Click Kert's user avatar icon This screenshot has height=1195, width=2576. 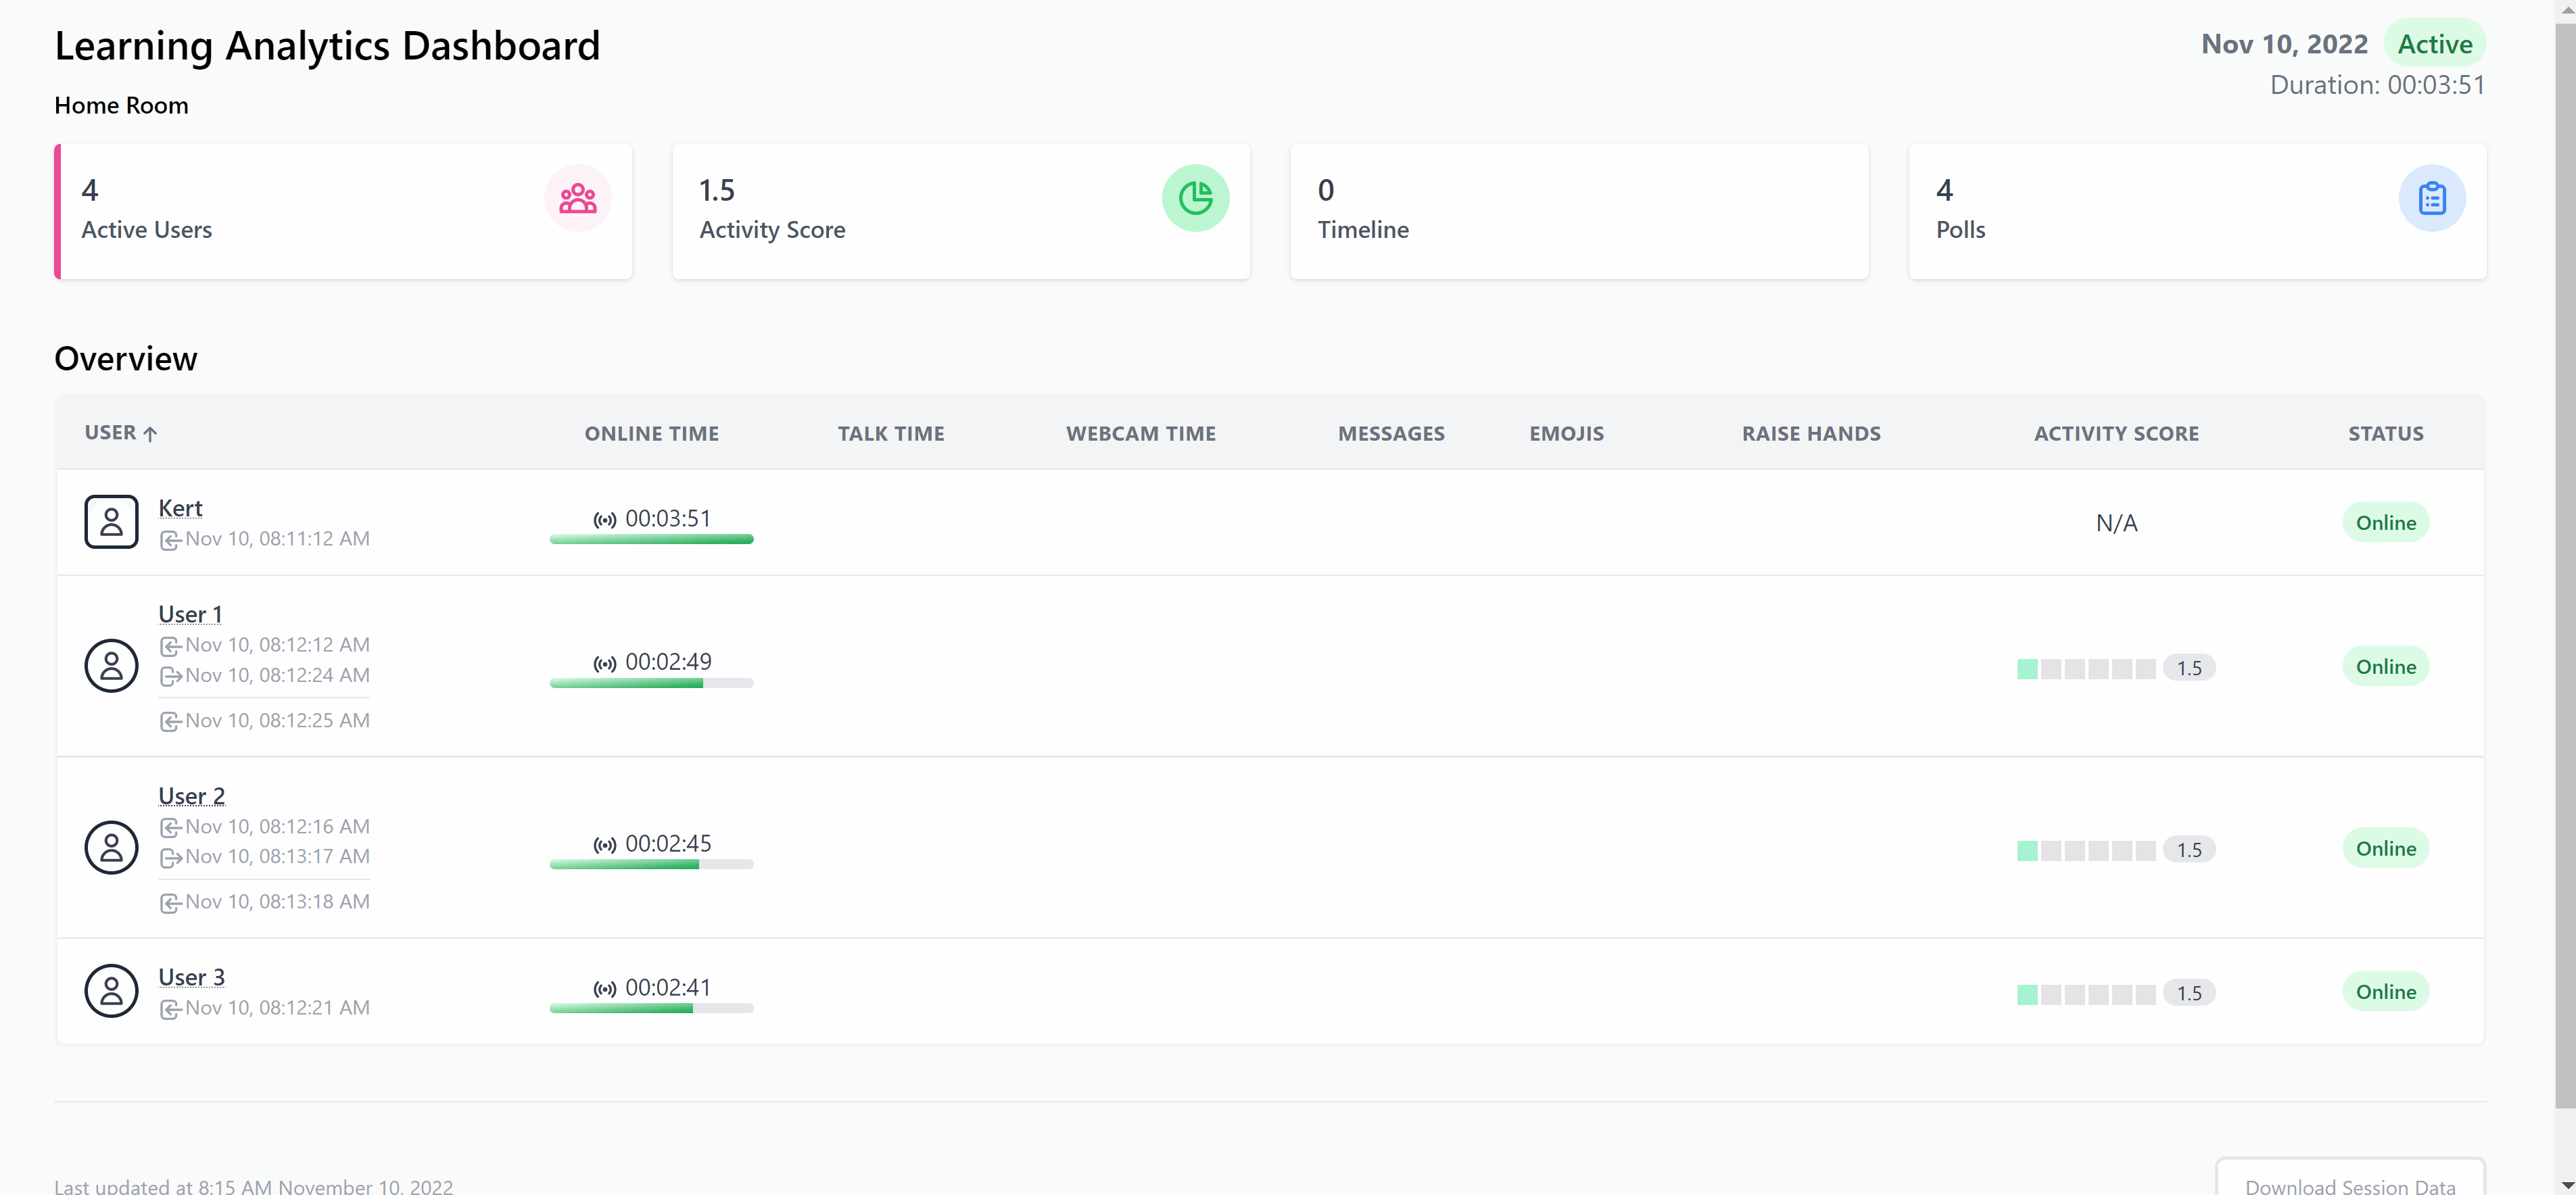pyautogui.click(x=111, y=521)
